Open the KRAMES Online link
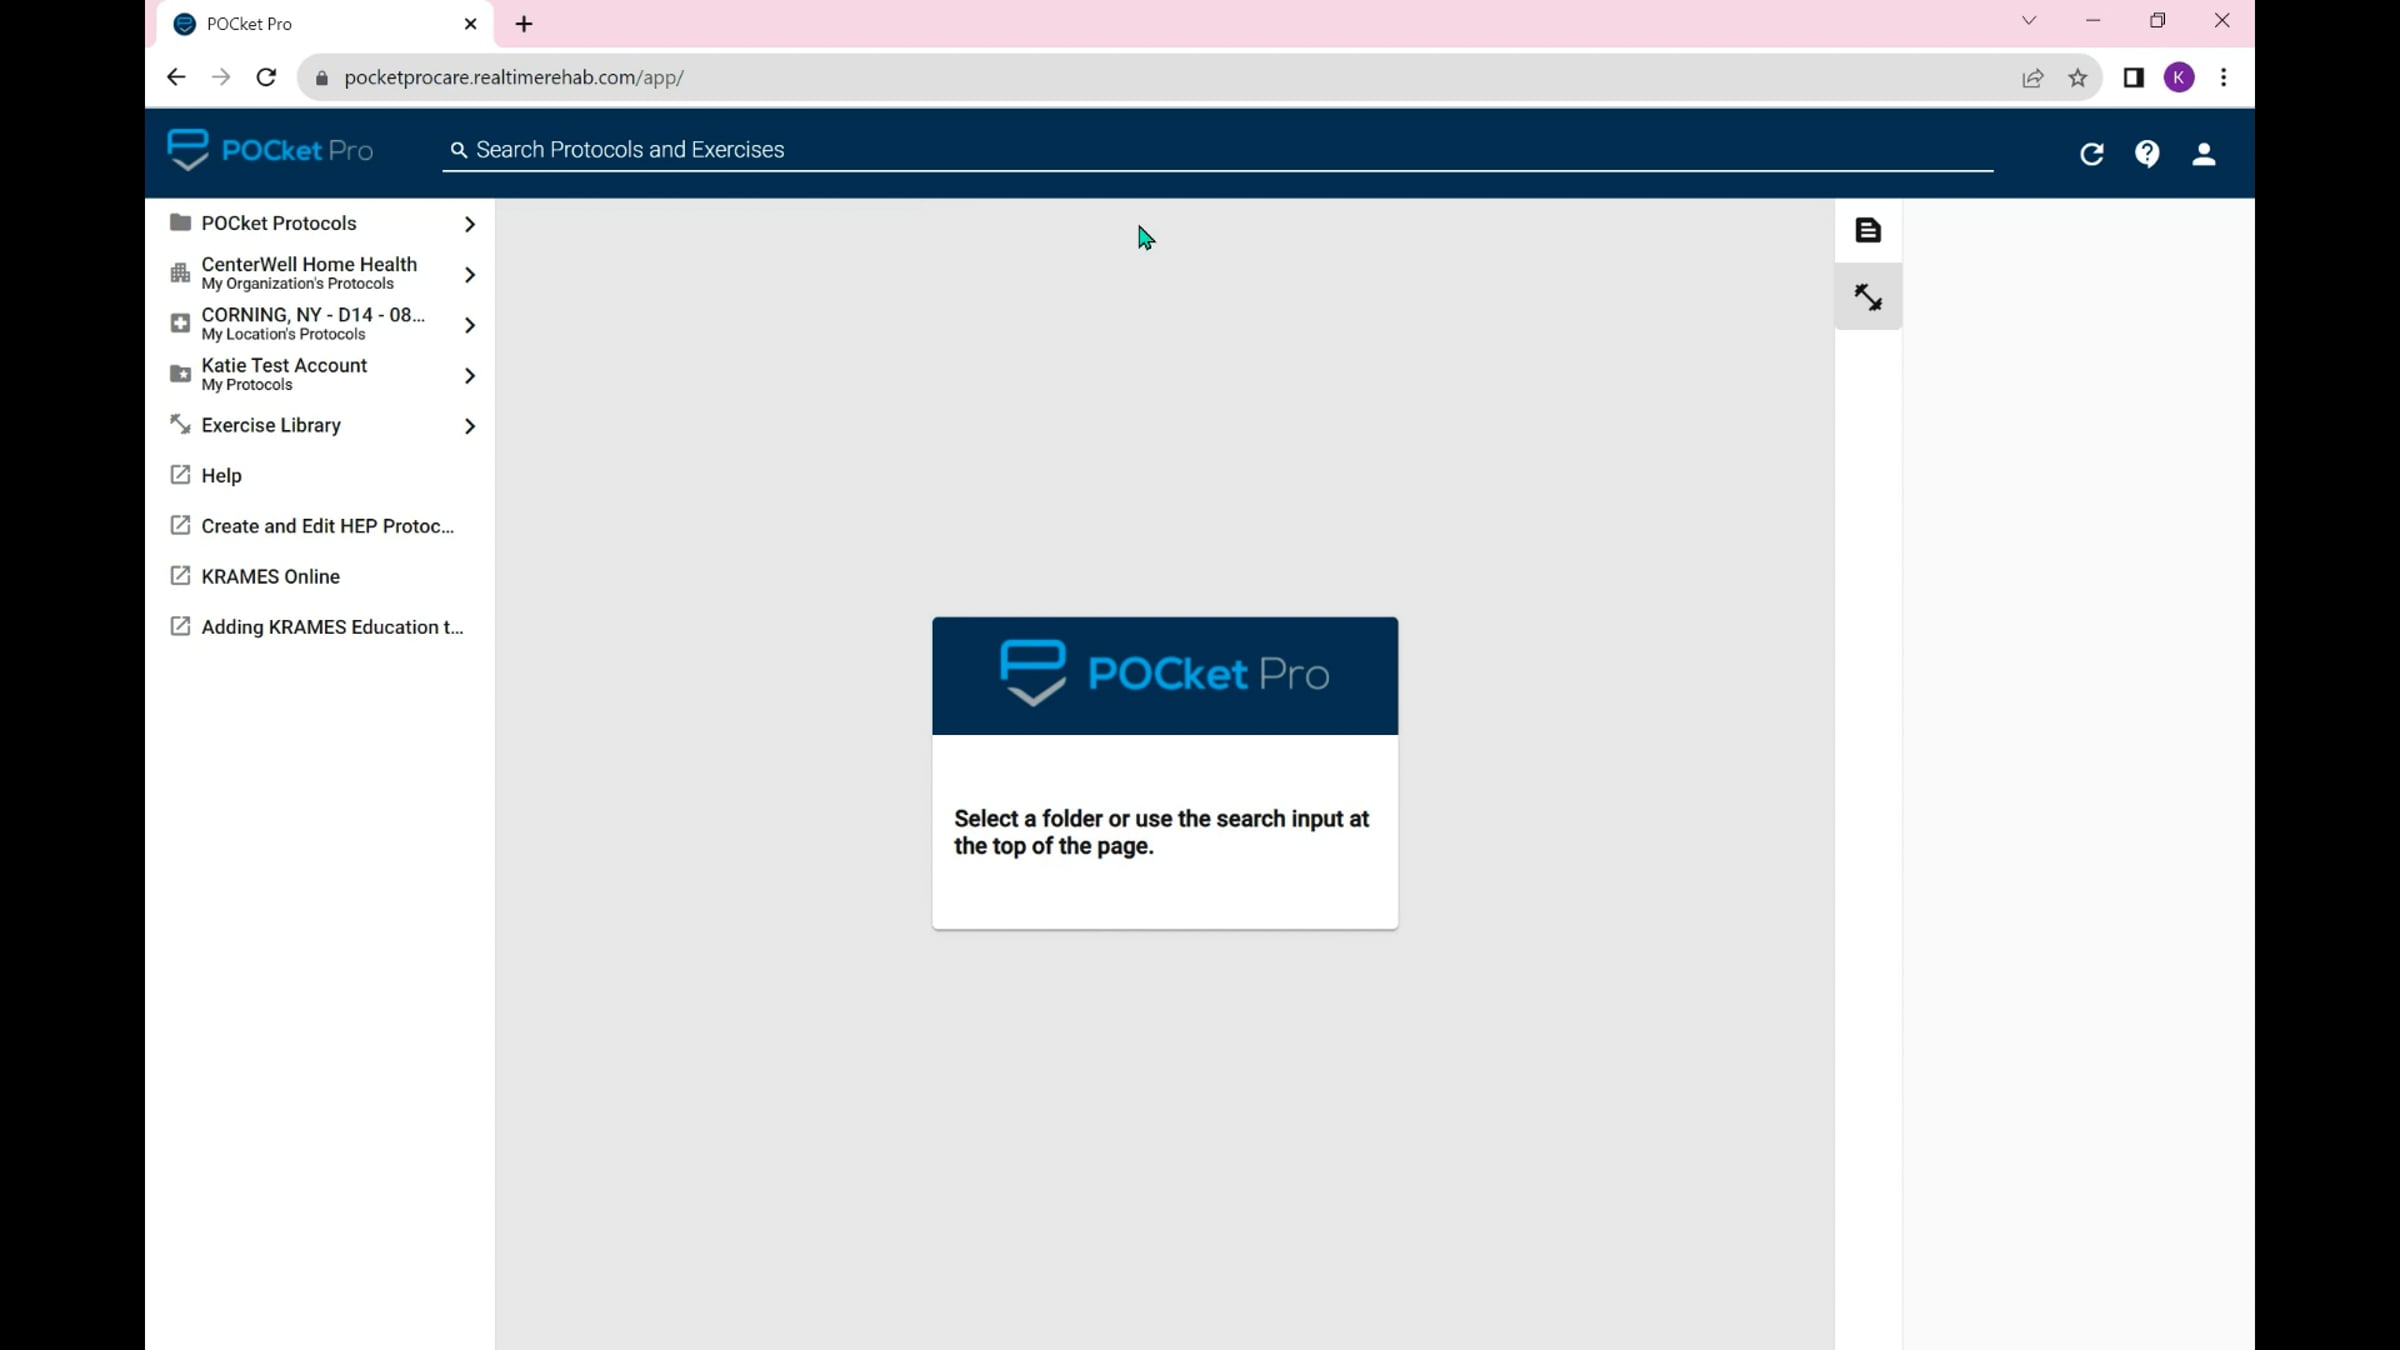The height and width of the screenshot is (1350, 2400). [x=320, y=576]
